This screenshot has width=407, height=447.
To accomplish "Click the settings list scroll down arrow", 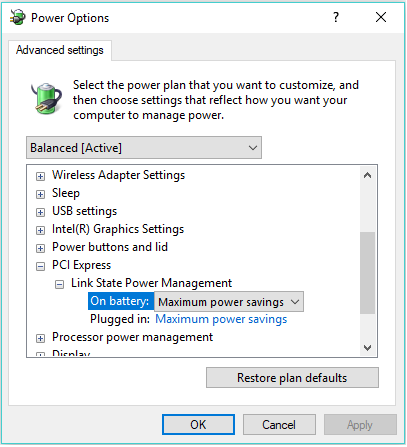I will 368,348.
